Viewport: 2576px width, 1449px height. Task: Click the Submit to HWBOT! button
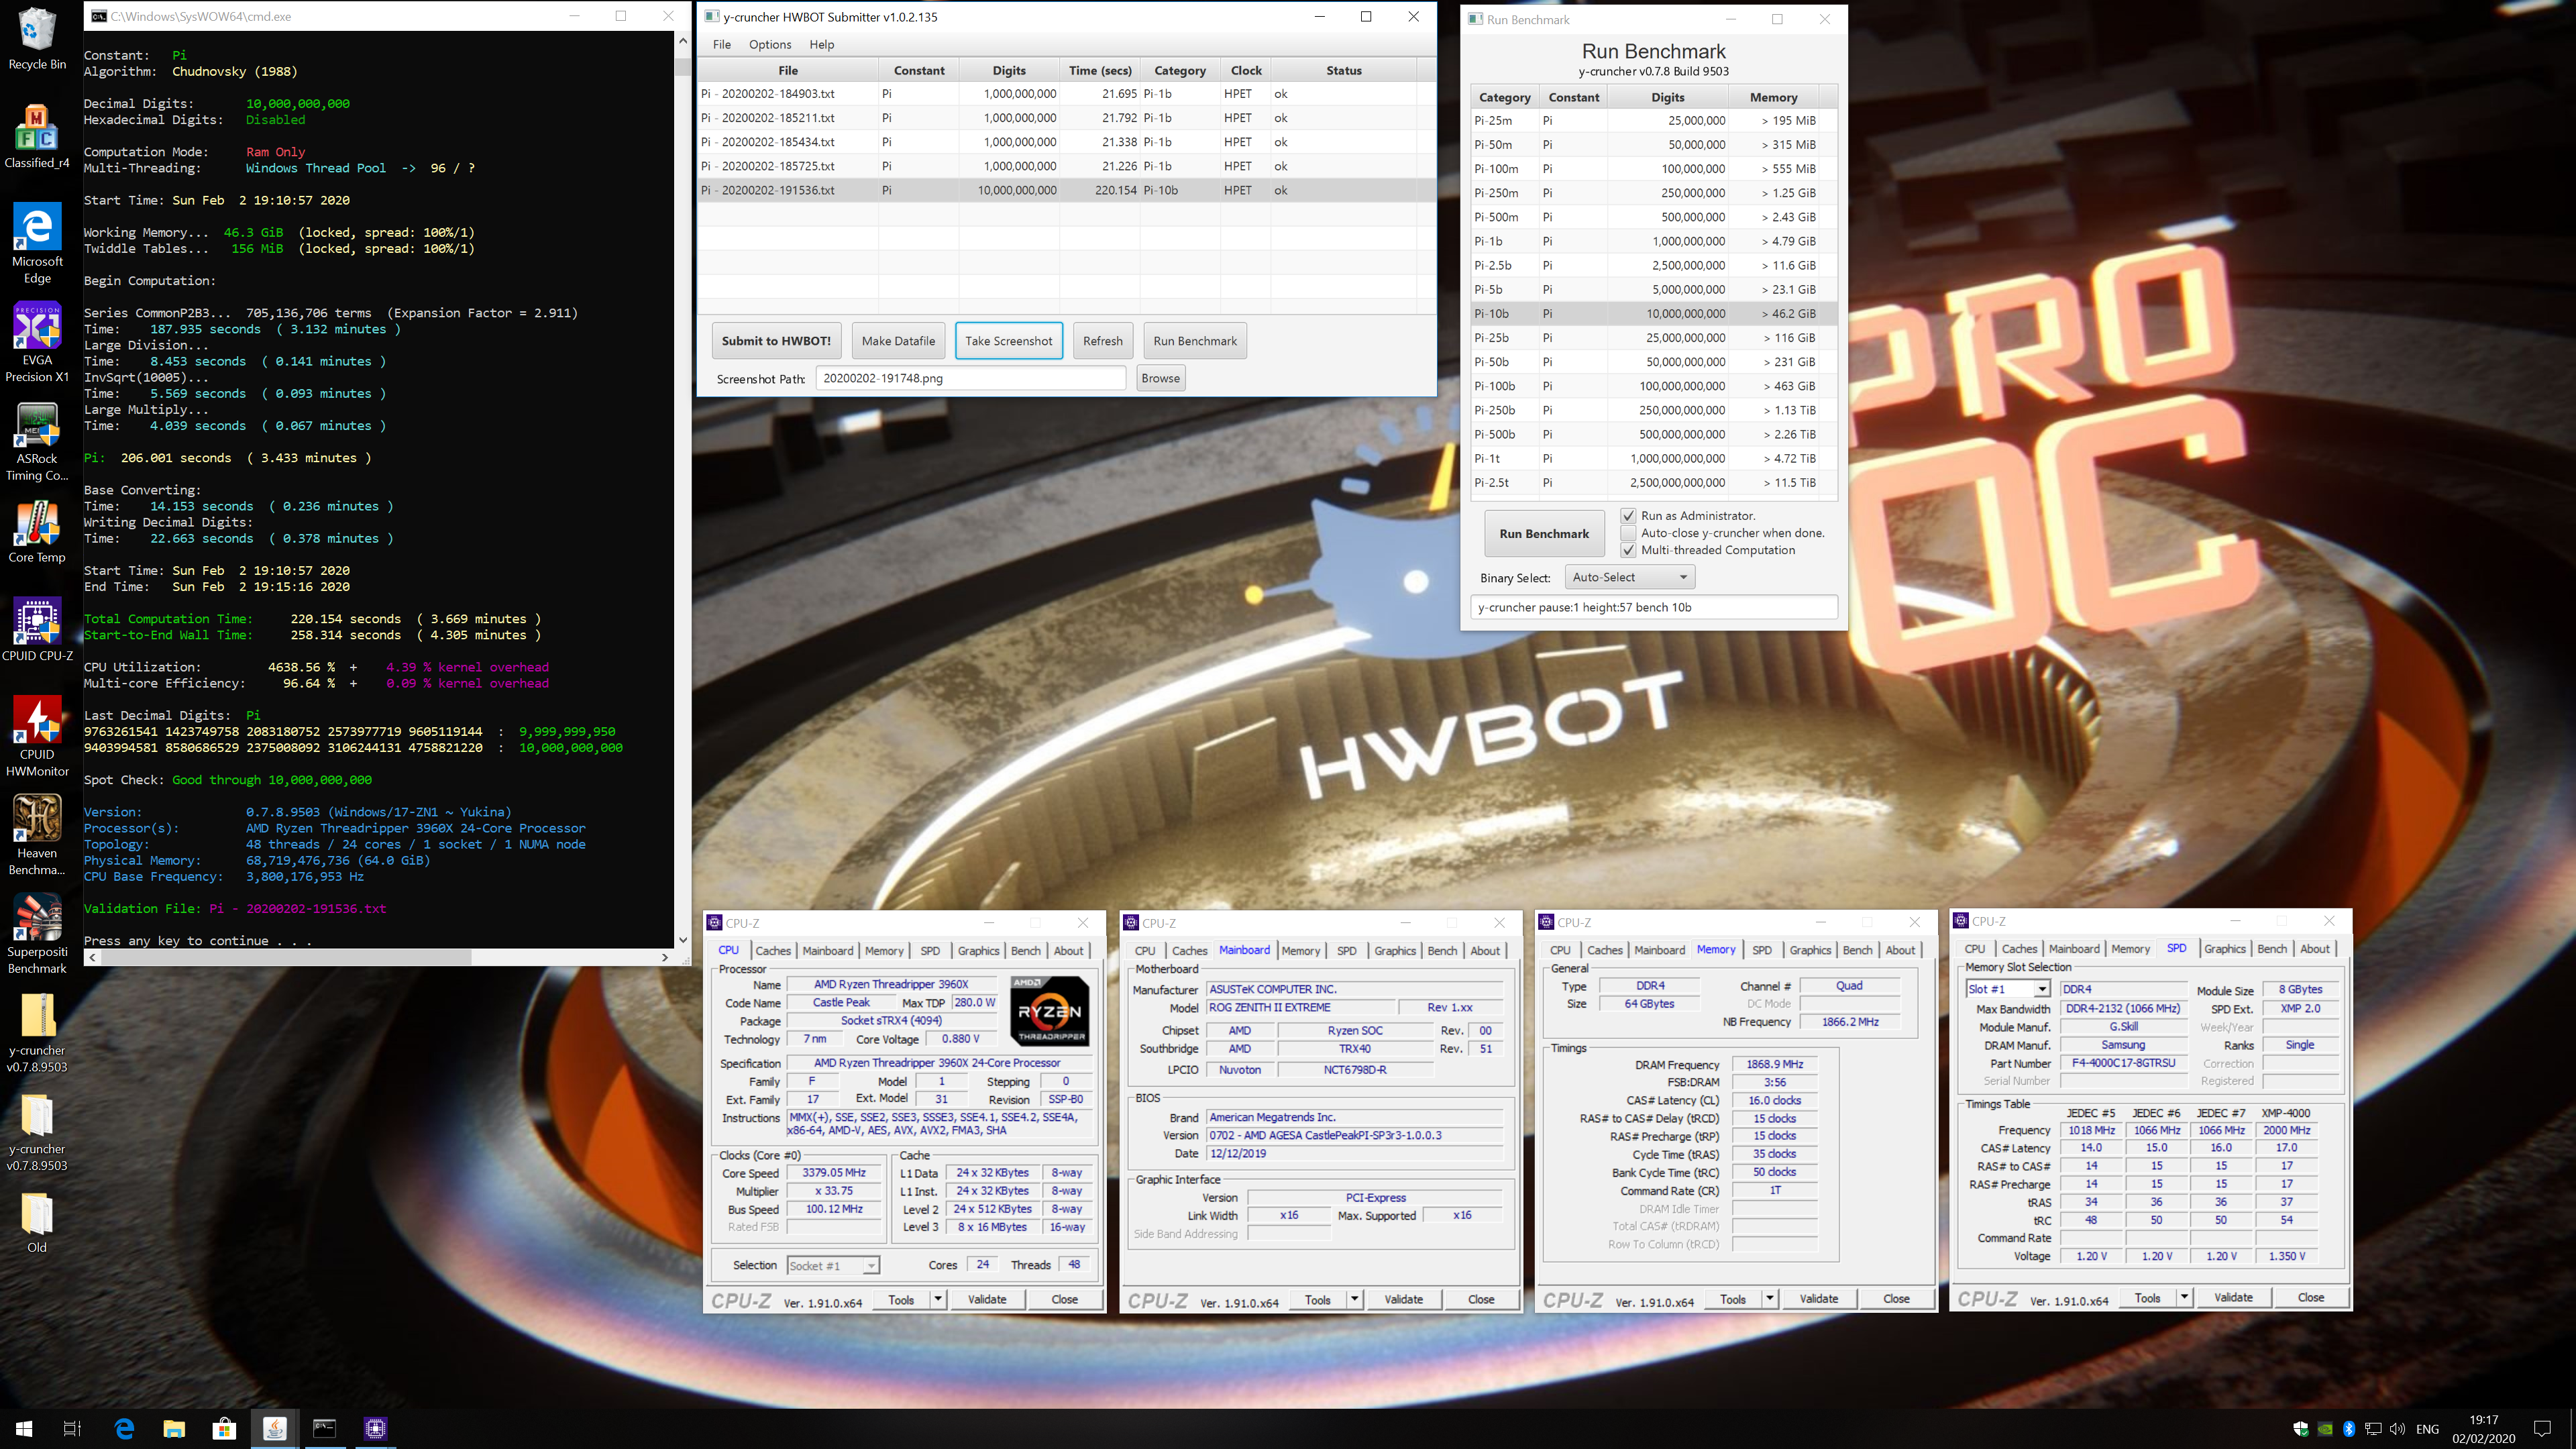[776, 341]
